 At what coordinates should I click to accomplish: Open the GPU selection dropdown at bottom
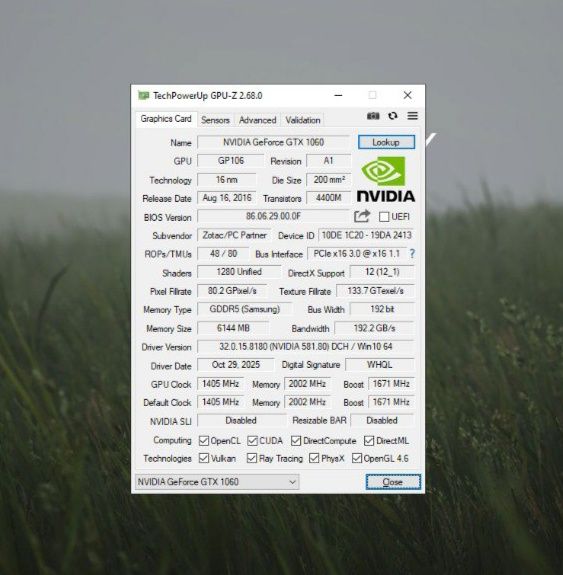(x=217, y=481)
